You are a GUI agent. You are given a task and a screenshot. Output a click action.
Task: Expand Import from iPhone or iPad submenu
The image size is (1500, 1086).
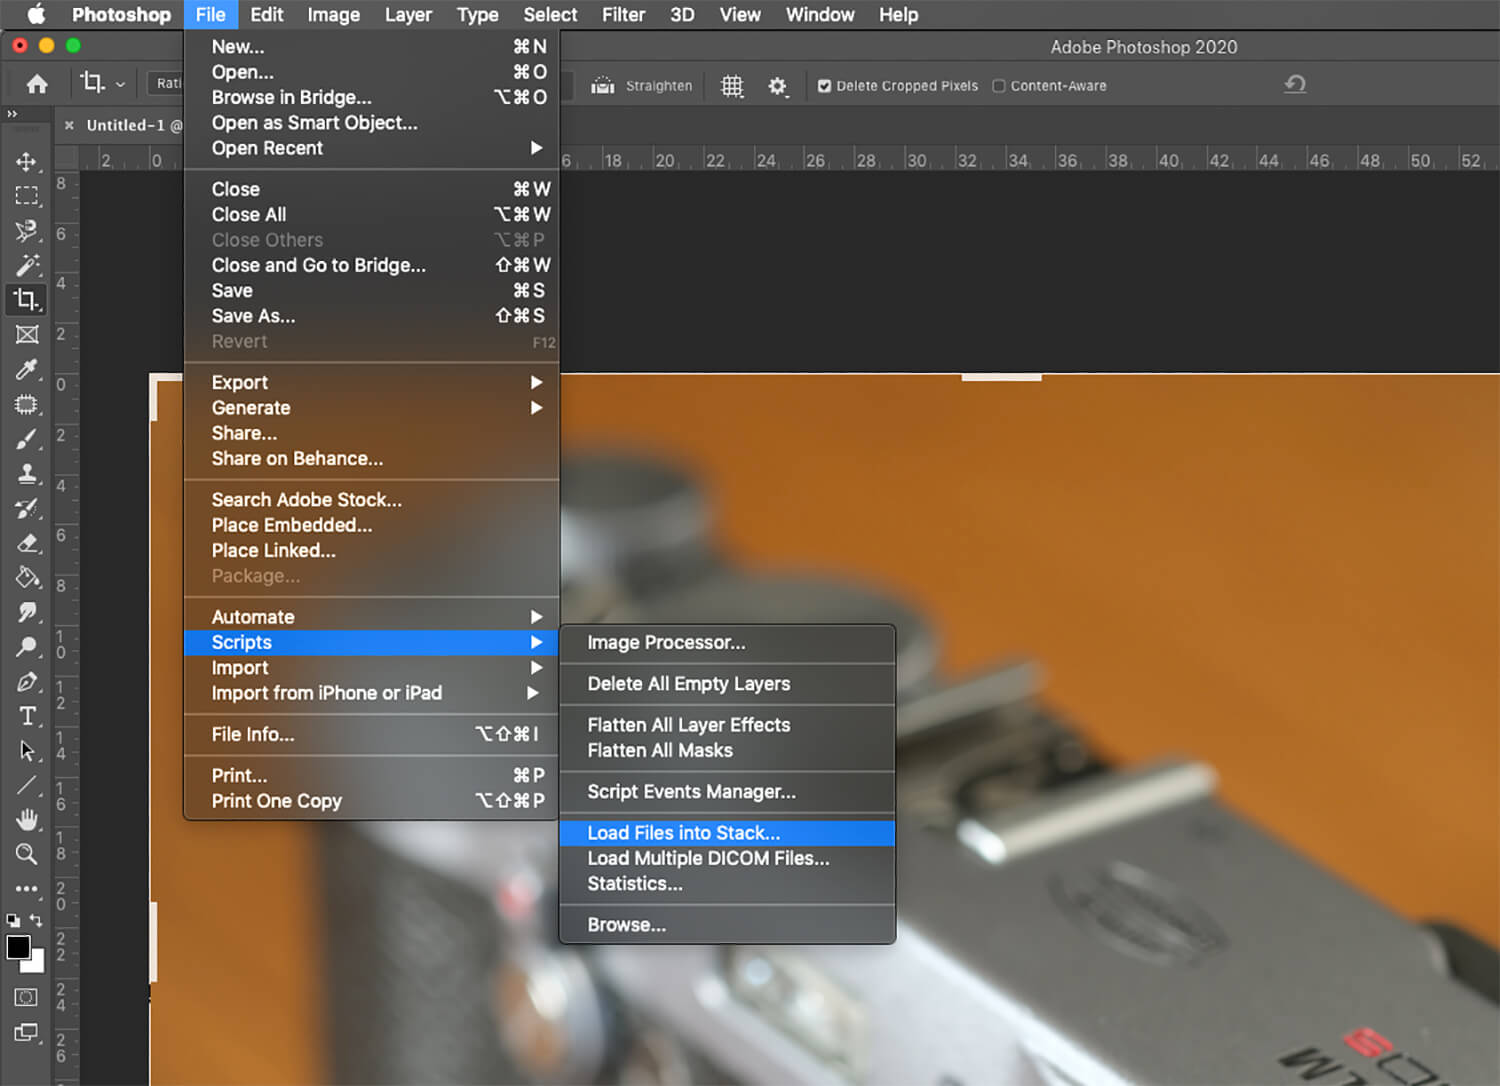pyautogui.click(x=371, y=693)
